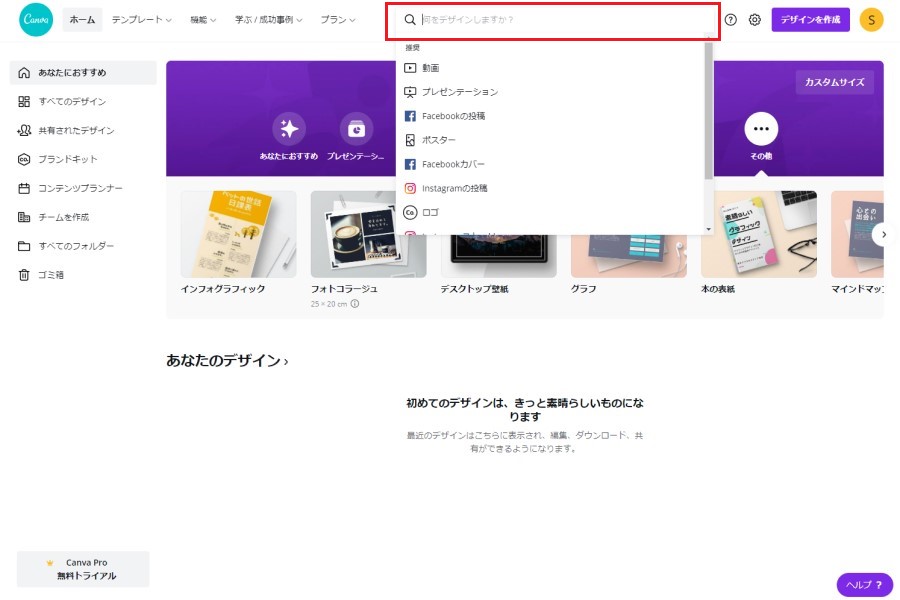Select ポスター in the suggestion list
The width and height of the screenshot is (900, 600).
coord(438,140)
